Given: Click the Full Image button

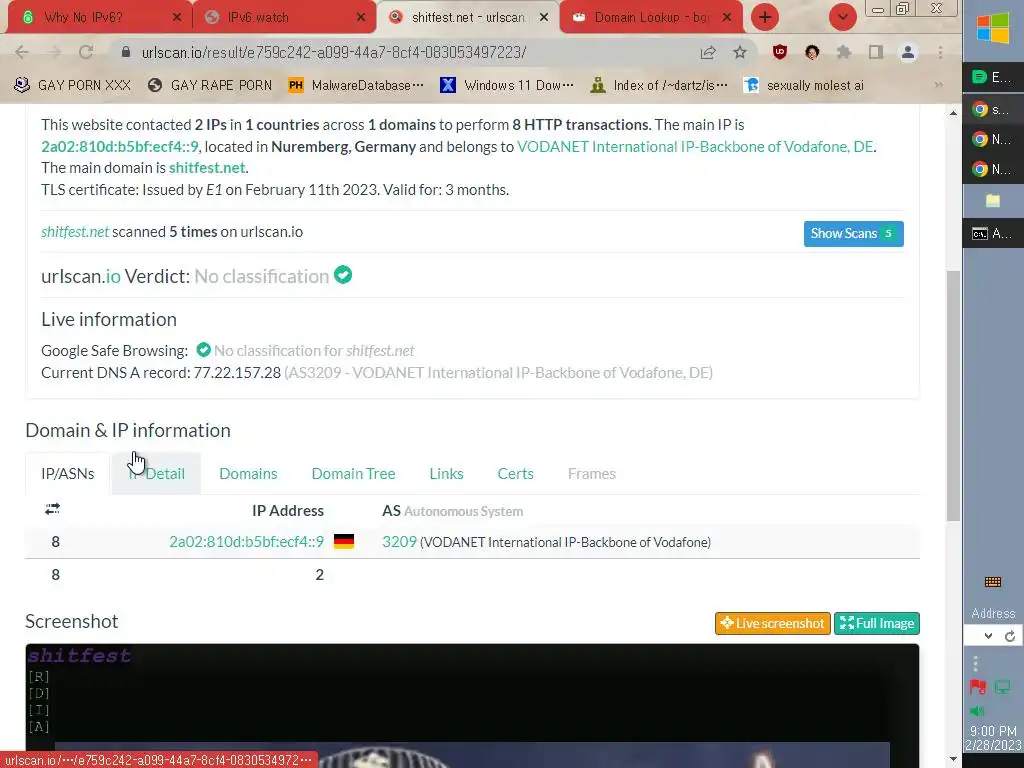Looking at the screenshot, I should (876, 624).
